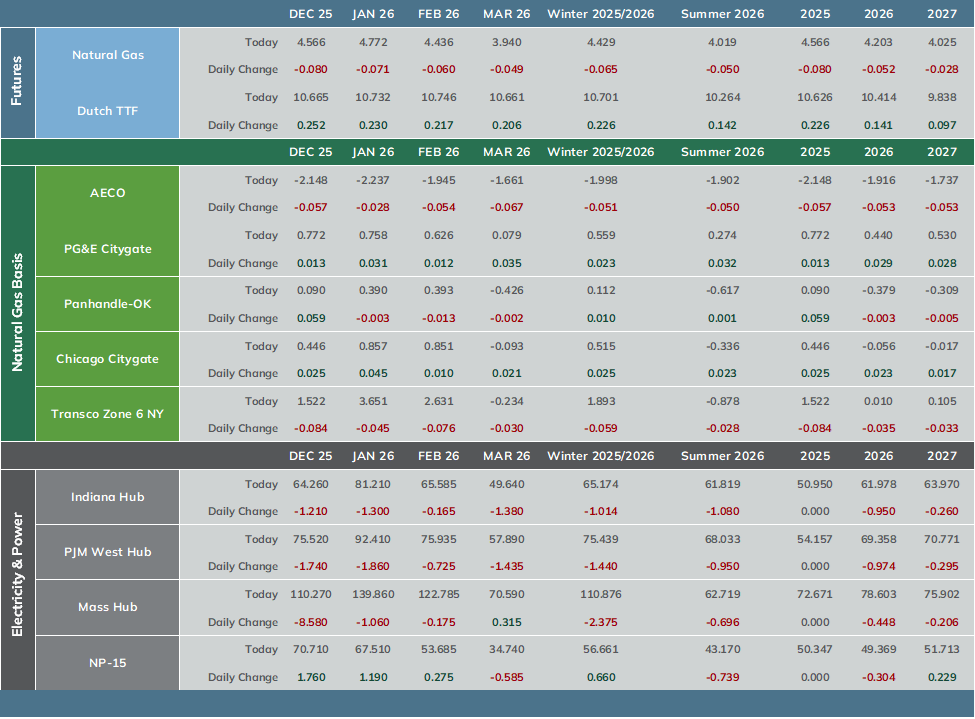
Task: Click the PG&E Citygate label
Action: click(x=108, y=249)
